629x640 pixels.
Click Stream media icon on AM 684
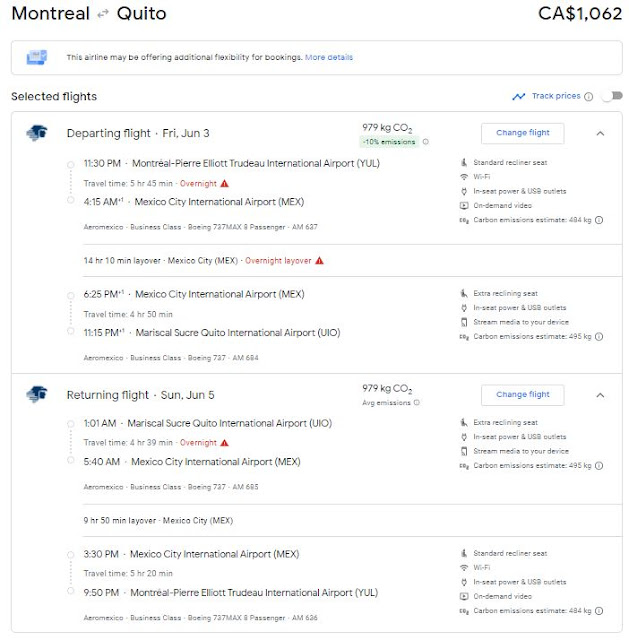click(464, 322)
